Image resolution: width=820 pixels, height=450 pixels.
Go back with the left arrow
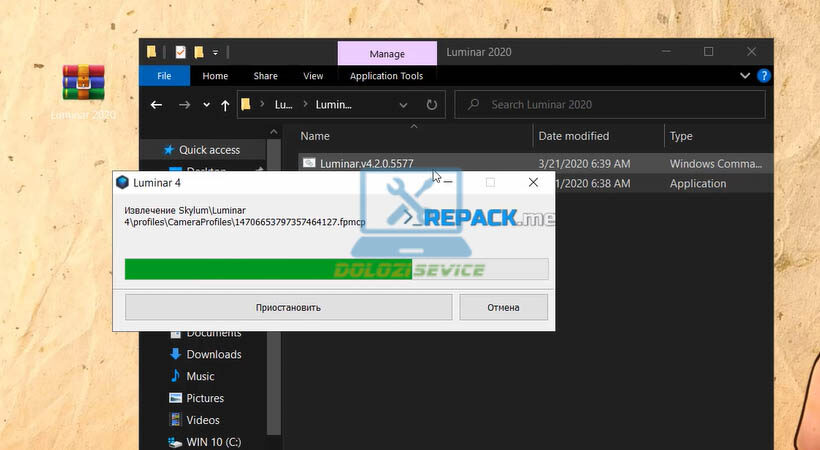[x=156, y=104]
